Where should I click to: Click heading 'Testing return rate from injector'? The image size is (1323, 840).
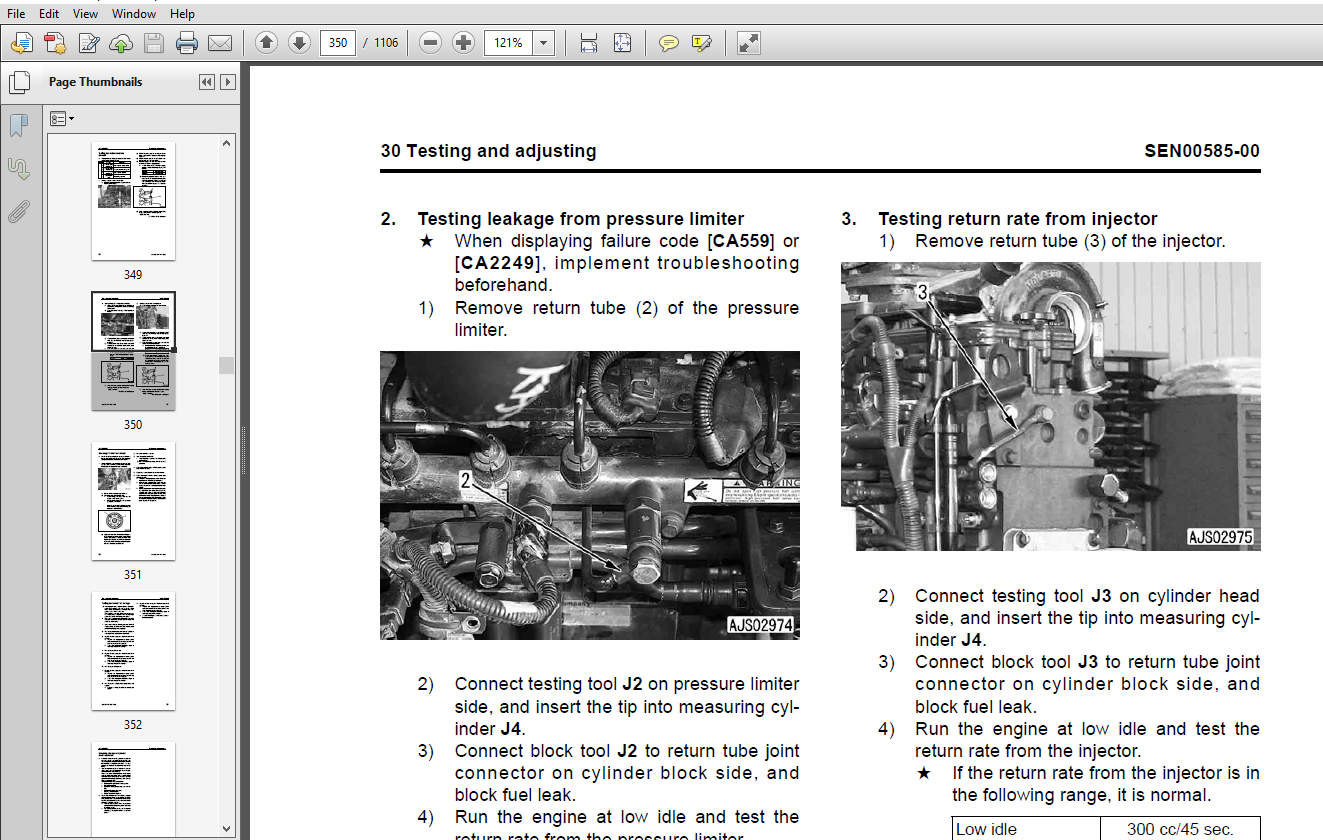pyautogui.click(x=1018, y=219)
